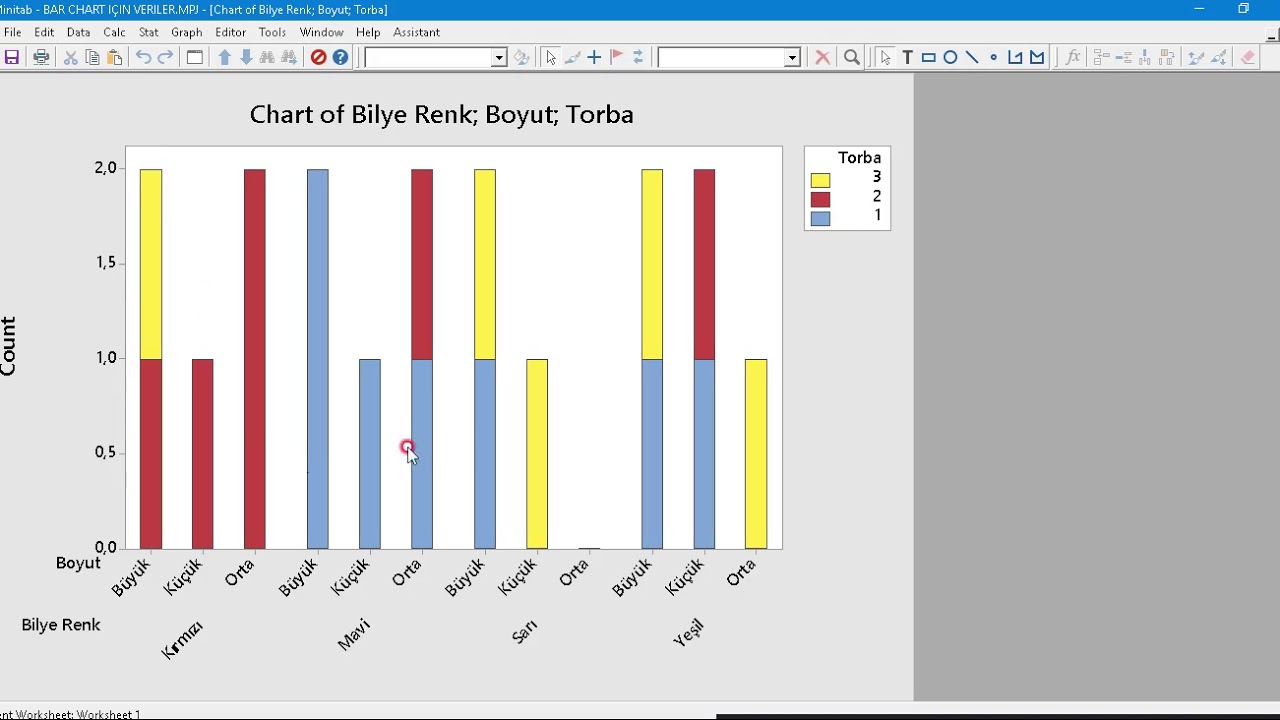Open the Editor menu
The height and width of the screenshot is (720, 1280).
point(231,32)
